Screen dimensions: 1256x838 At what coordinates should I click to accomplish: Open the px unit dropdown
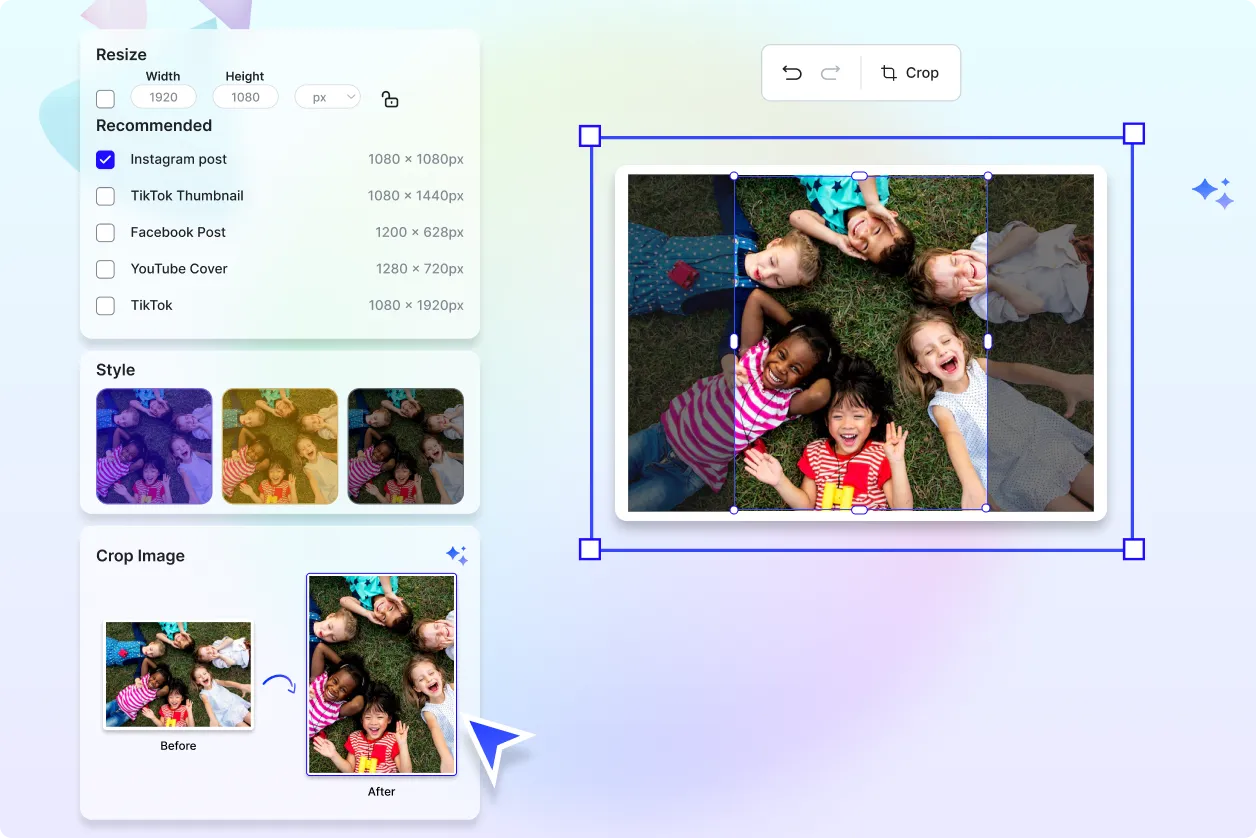point(327,97)
